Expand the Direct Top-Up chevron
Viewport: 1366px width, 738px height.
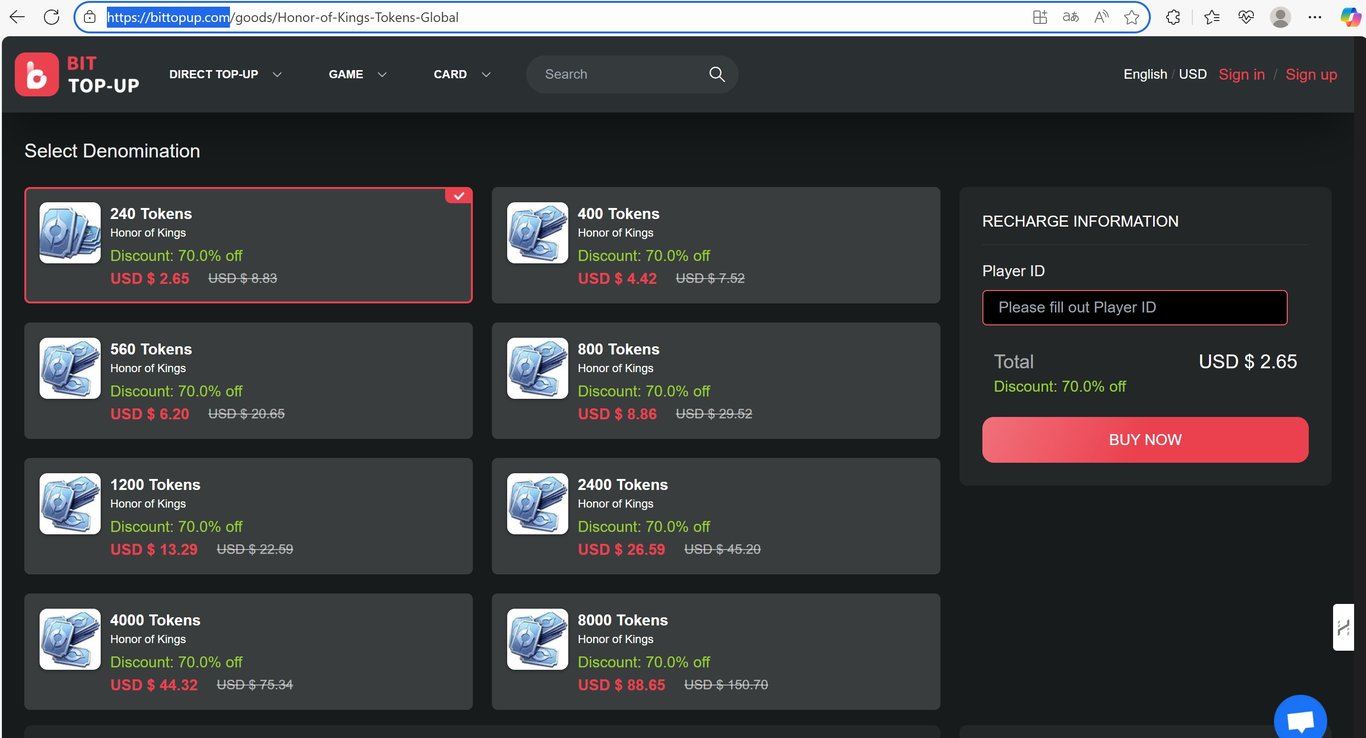coord(277,74)
